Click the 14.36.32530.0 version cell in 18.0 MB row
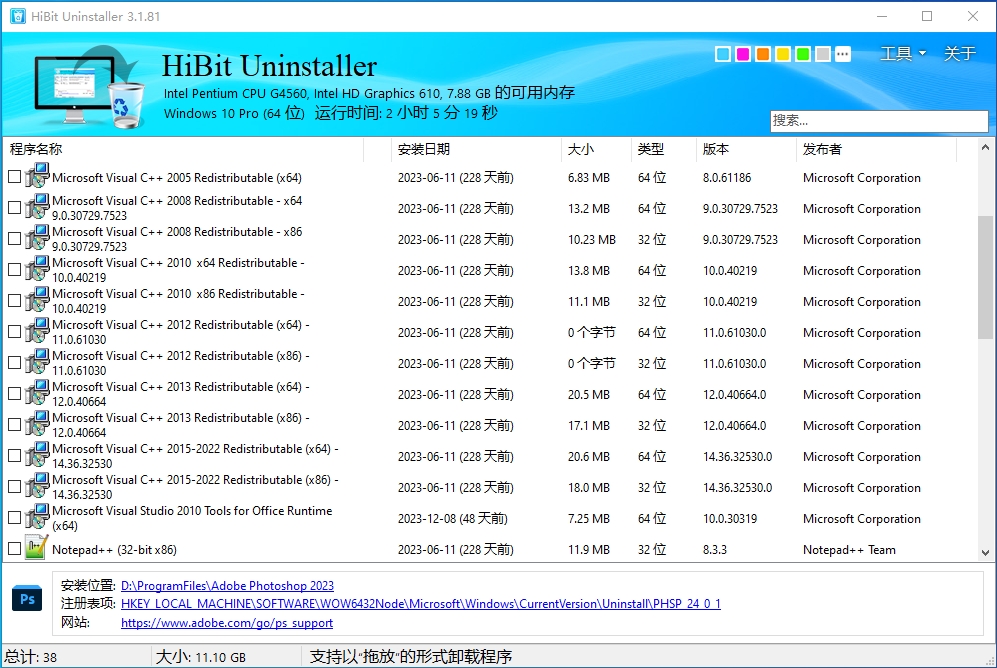The image size is (997, 668). tap(738, 488)
